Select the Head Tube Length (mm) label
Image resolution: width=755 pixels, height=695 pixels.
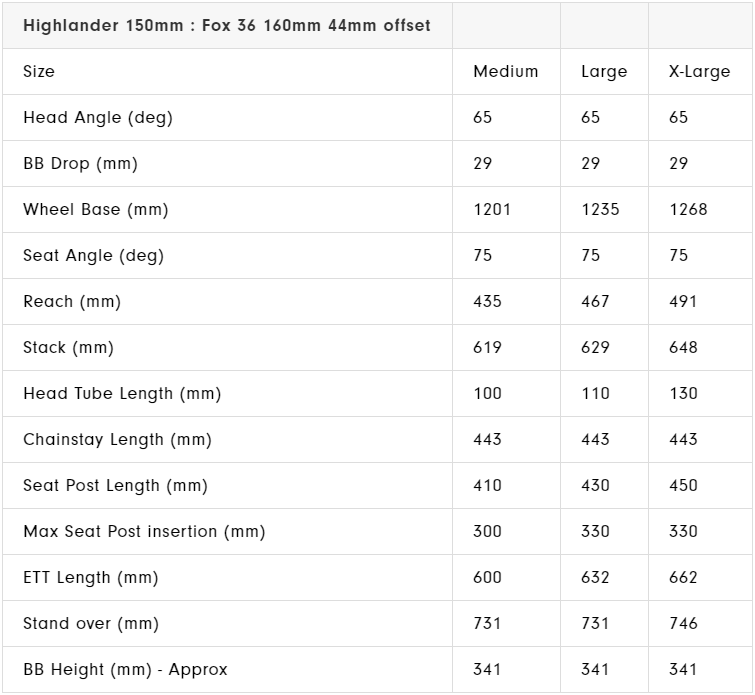tap(122, 394)
